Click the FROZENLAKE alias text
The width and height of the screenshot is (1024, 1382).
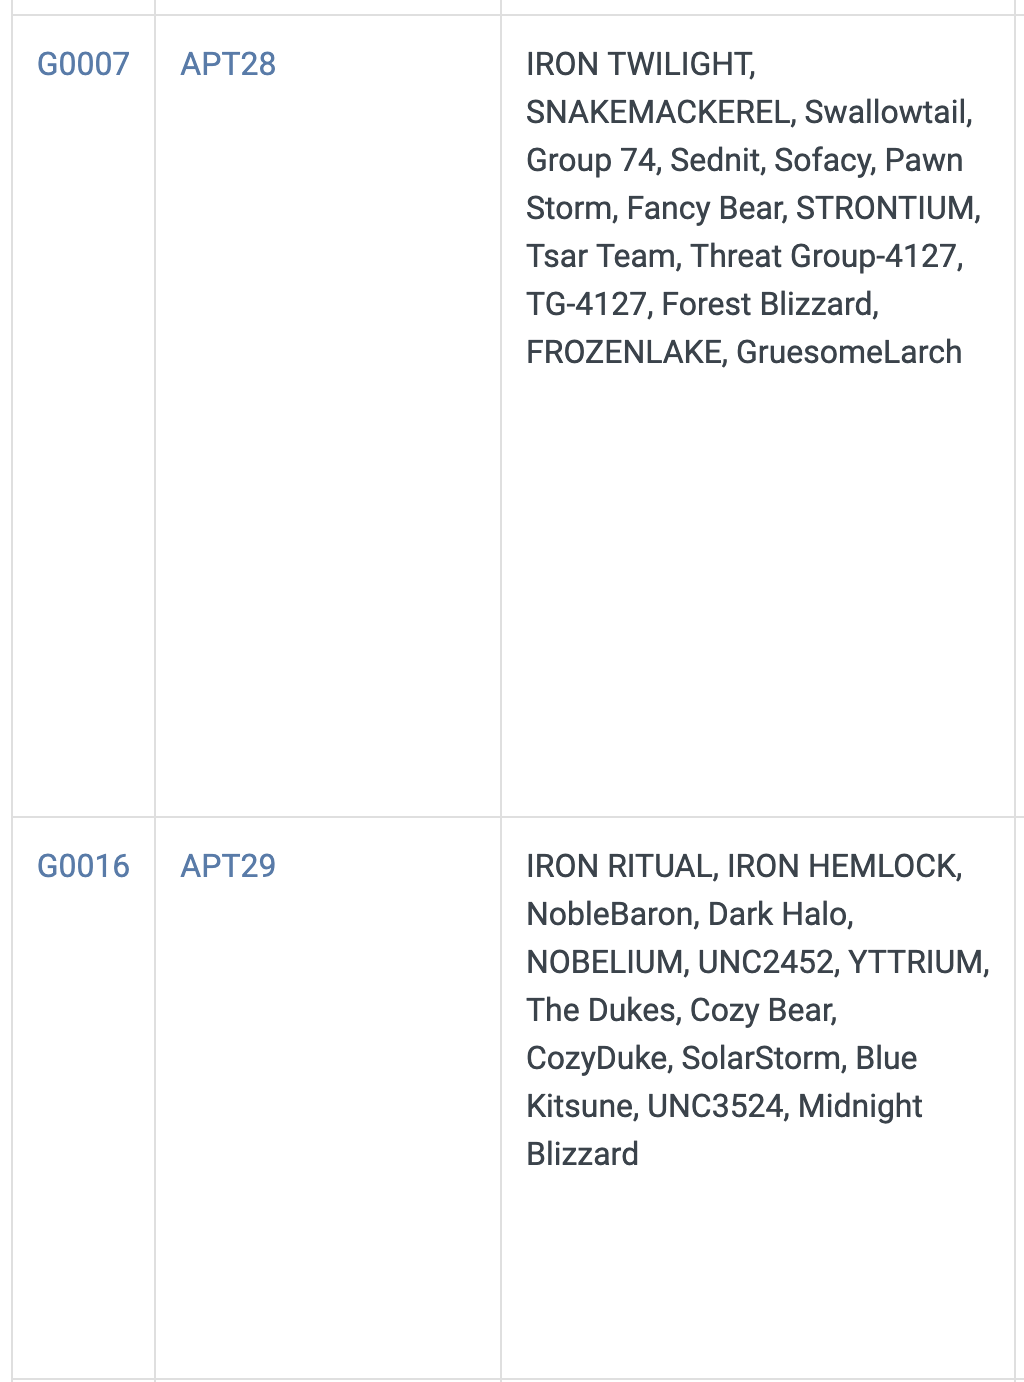coord(624,352)
